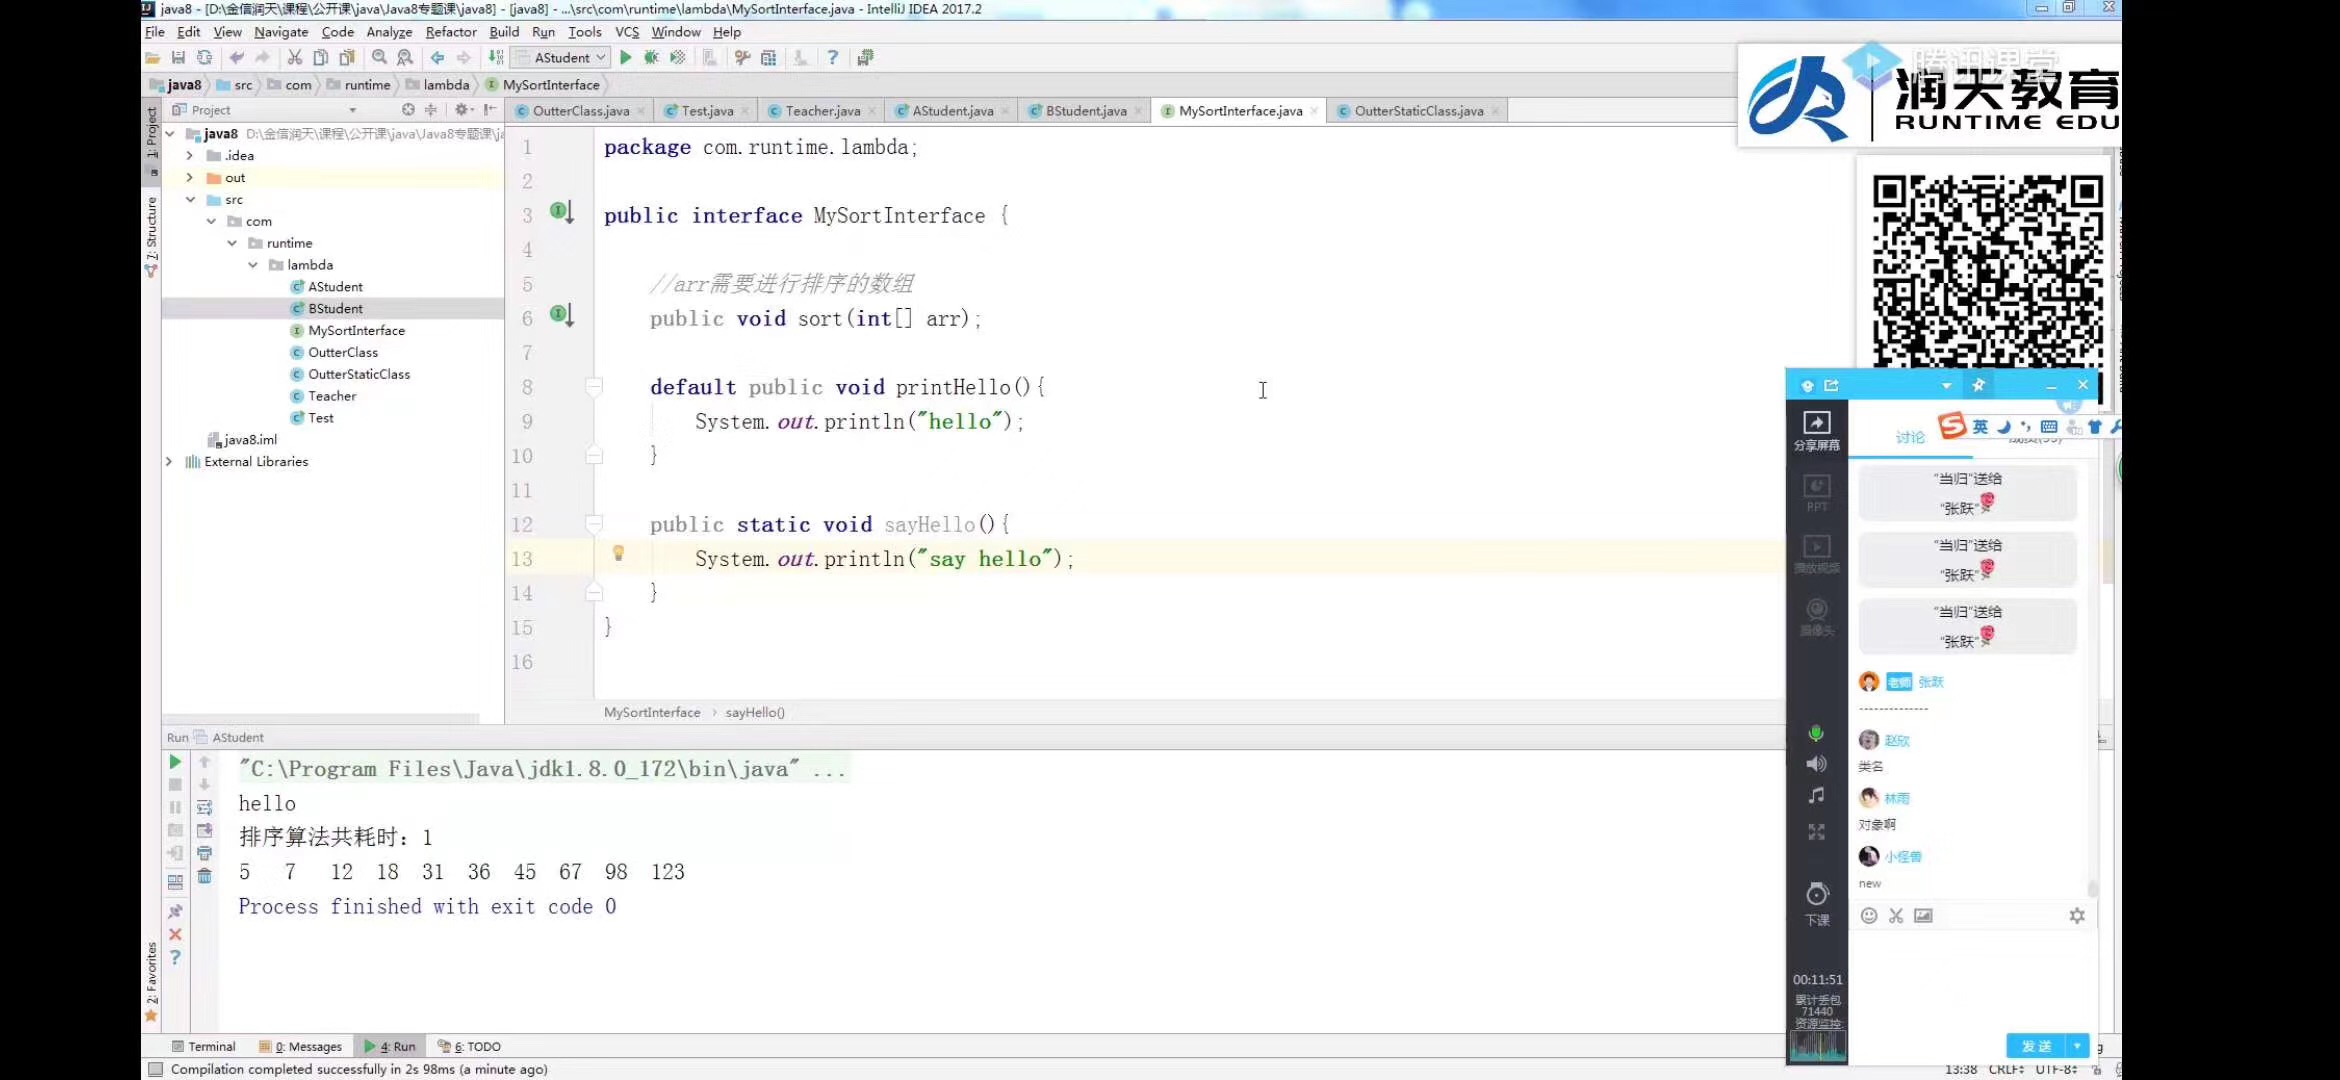Click the Print icon in the Run console
Image resolution: width=2340 pixels, height=1080 pixels.
tap(204, 853)
